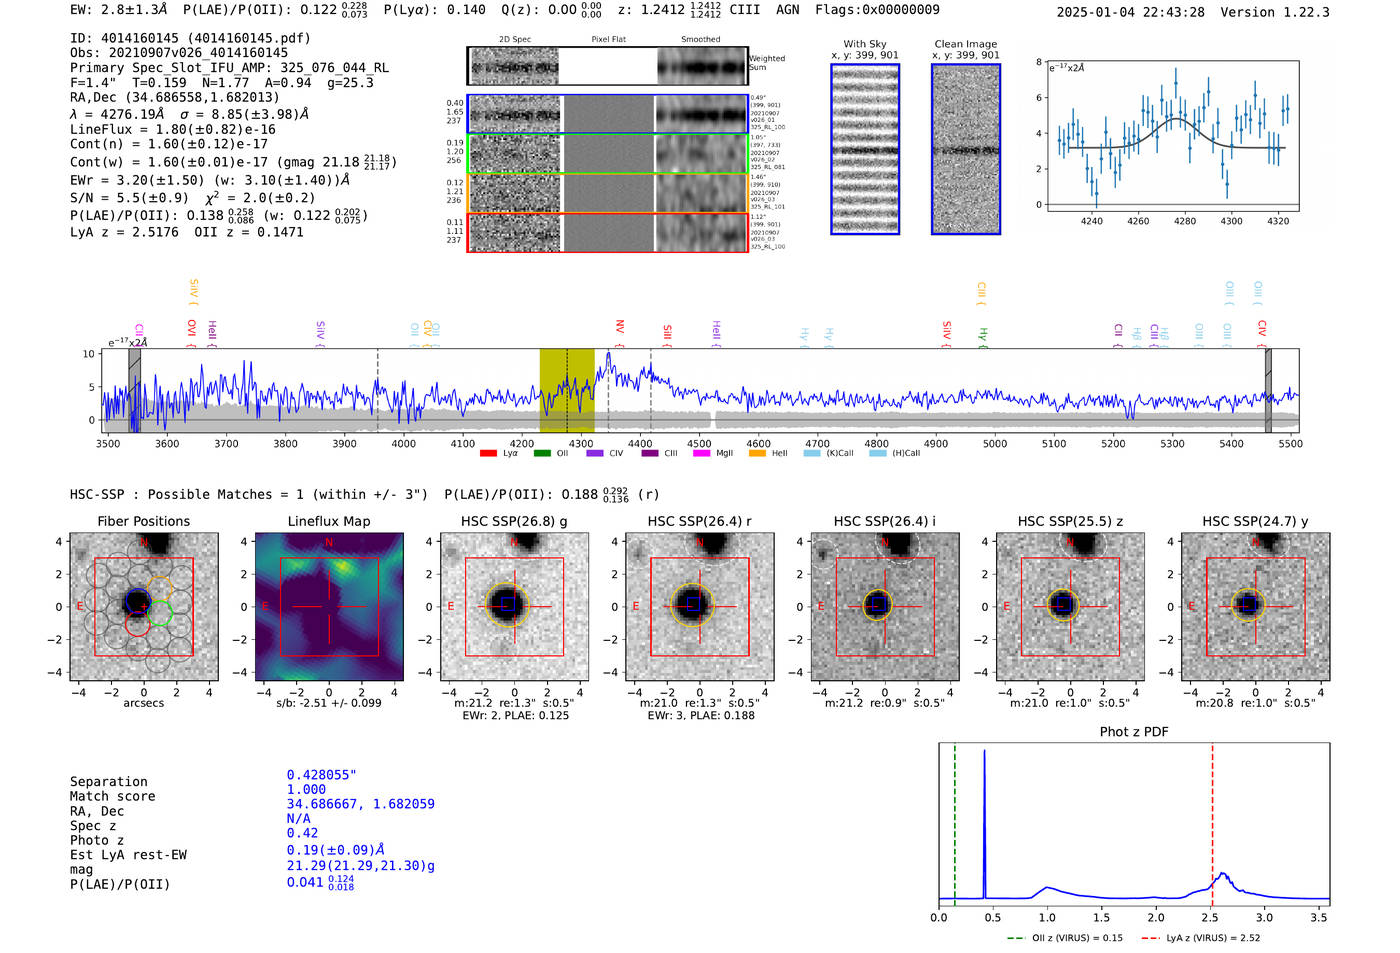Open the Lineflux Map panel

329,607
